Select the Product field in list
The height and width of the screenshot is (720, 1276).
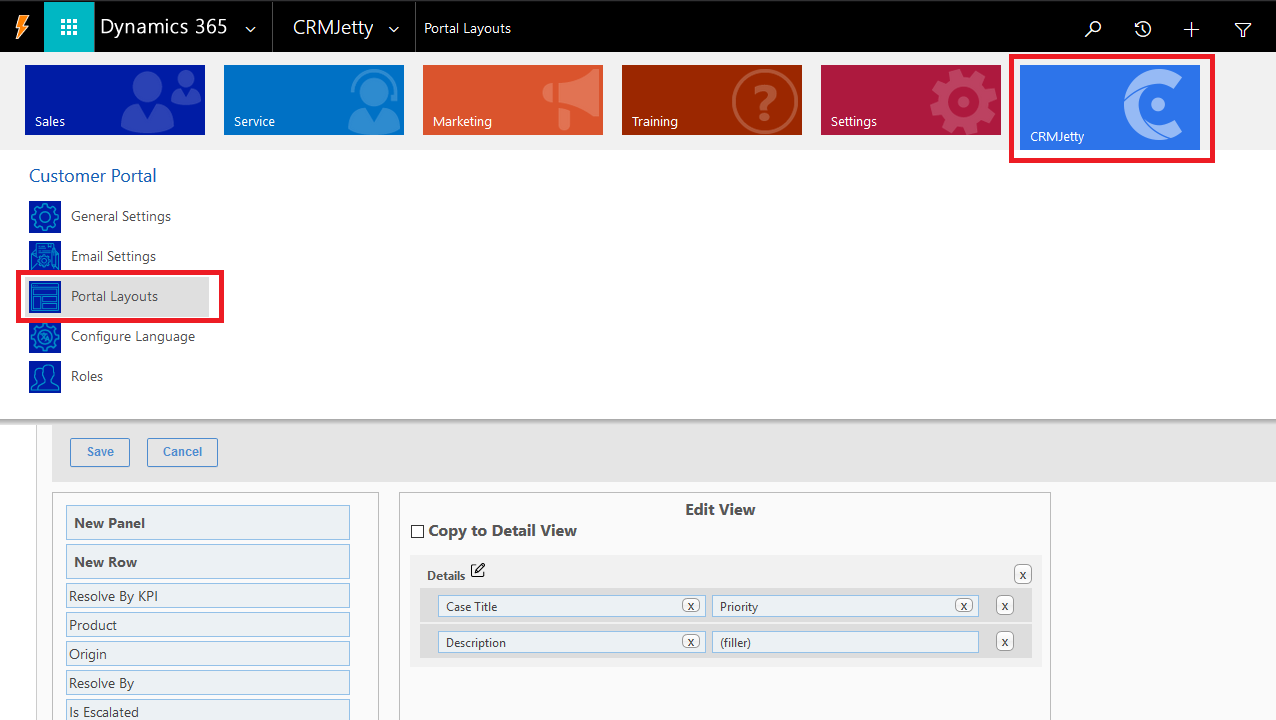tap(208, 625)
